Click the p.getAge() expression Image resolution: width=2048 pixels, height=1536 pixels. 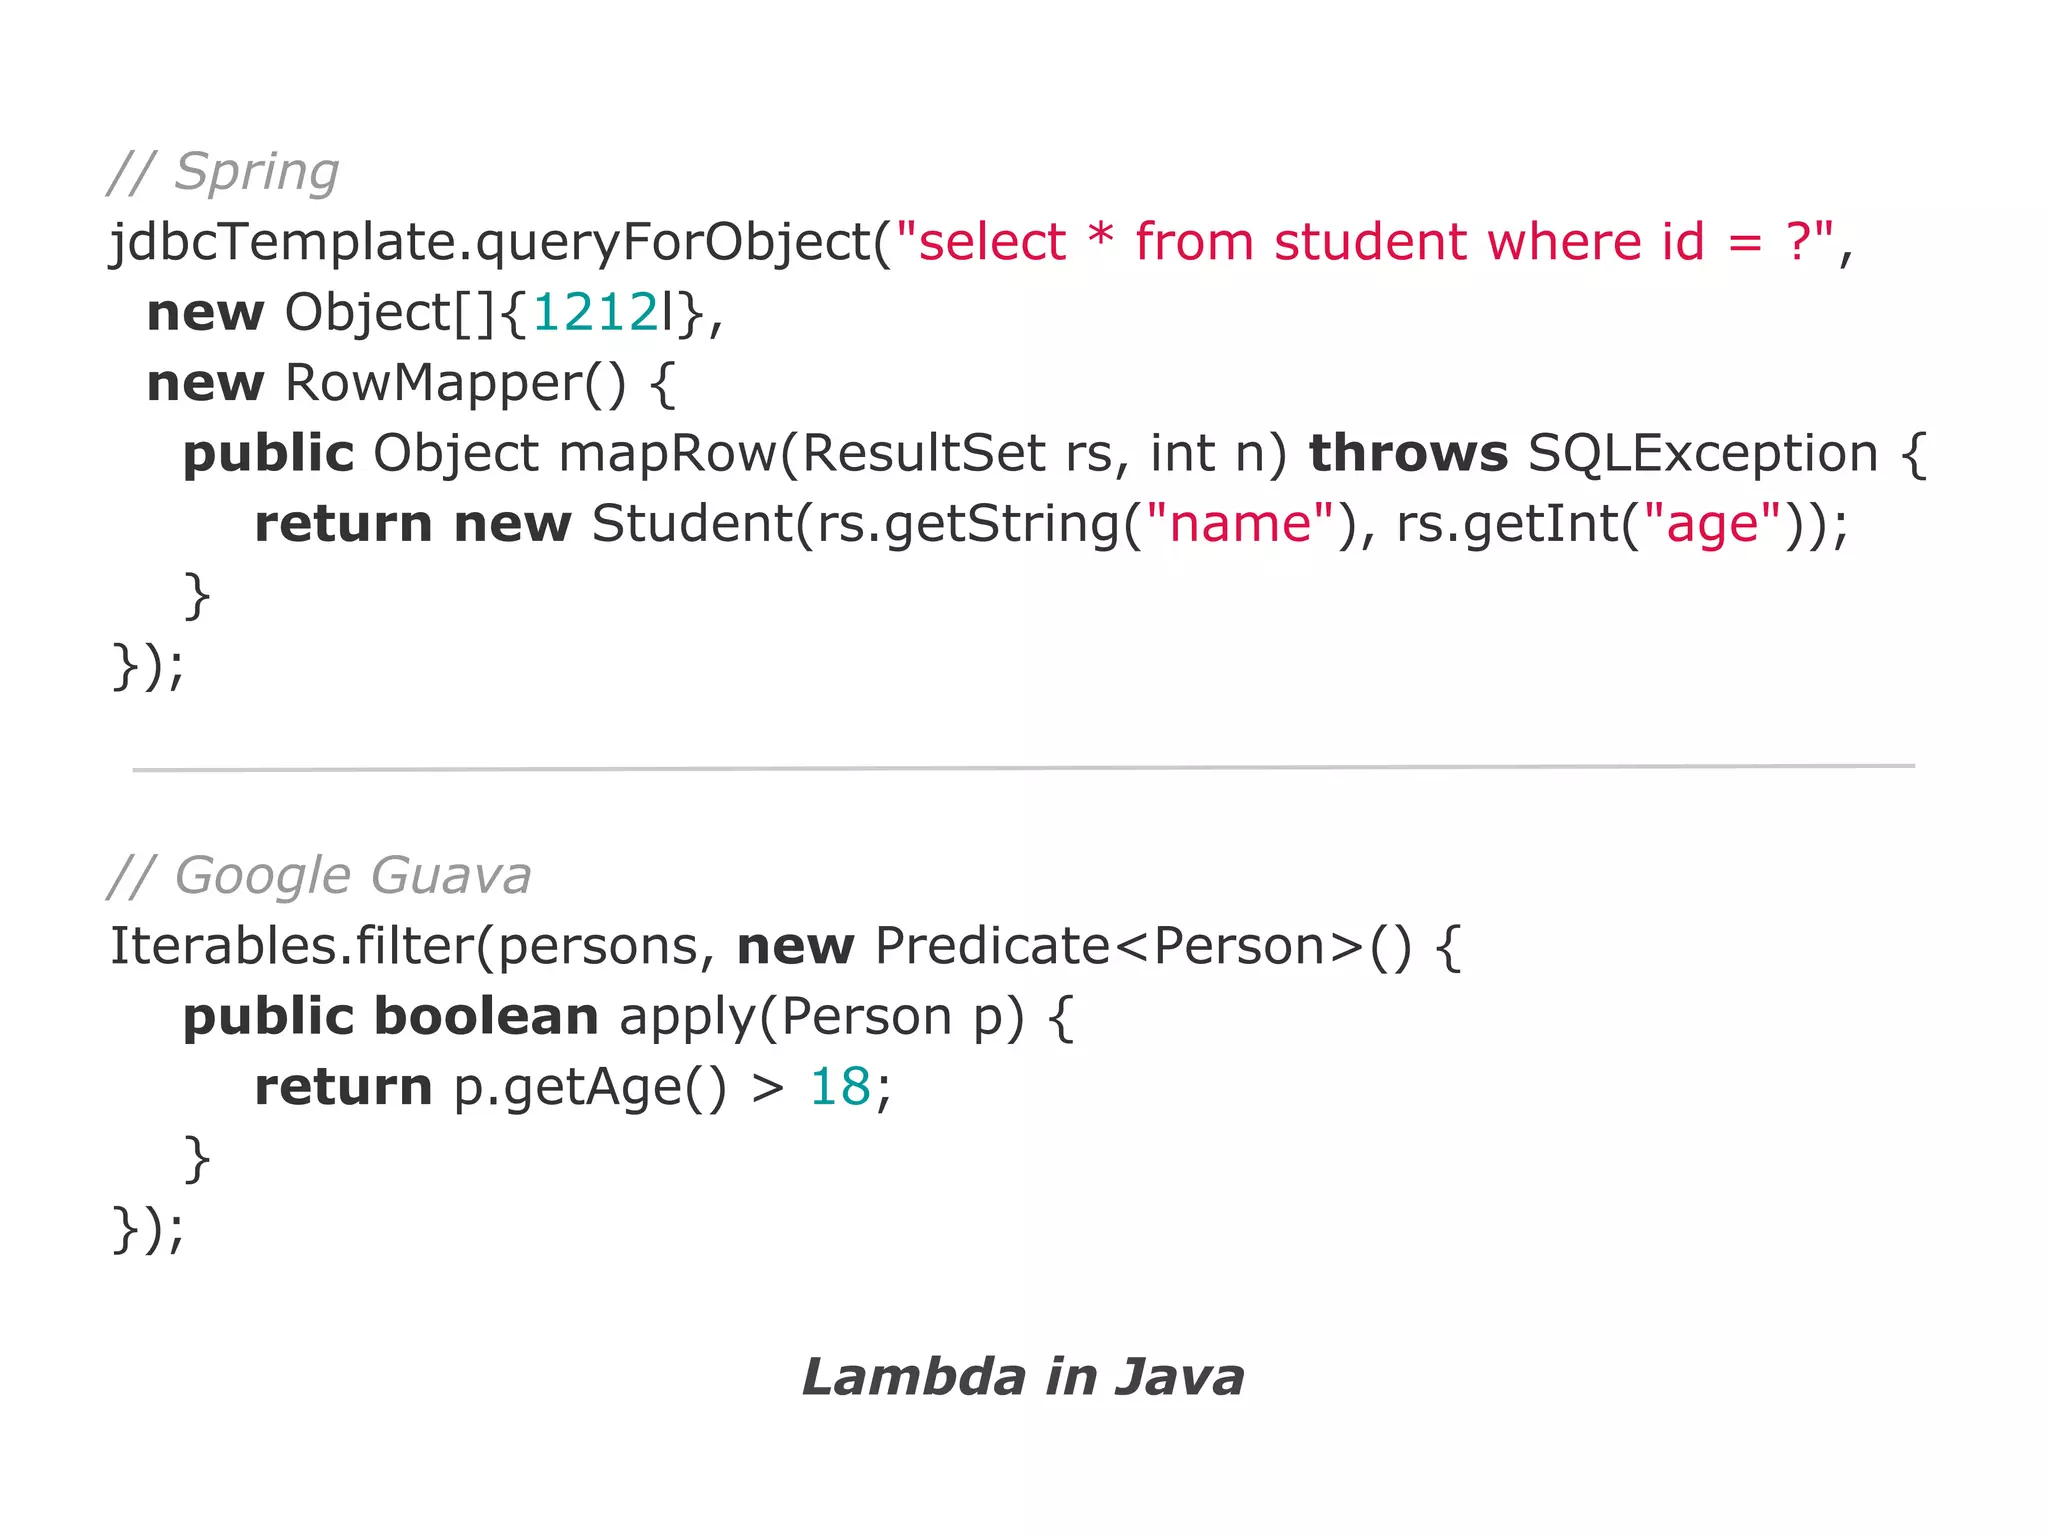(x=590, y=1088)
